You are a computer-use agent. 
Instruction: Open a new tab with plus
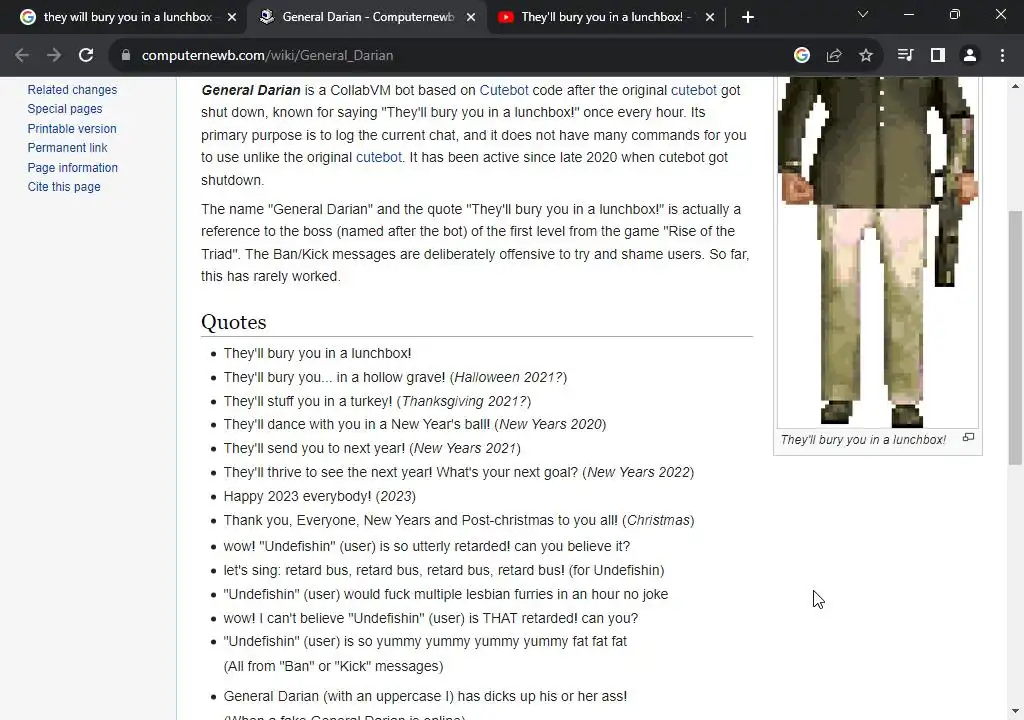pyautogui.click(x=748, y=17)
